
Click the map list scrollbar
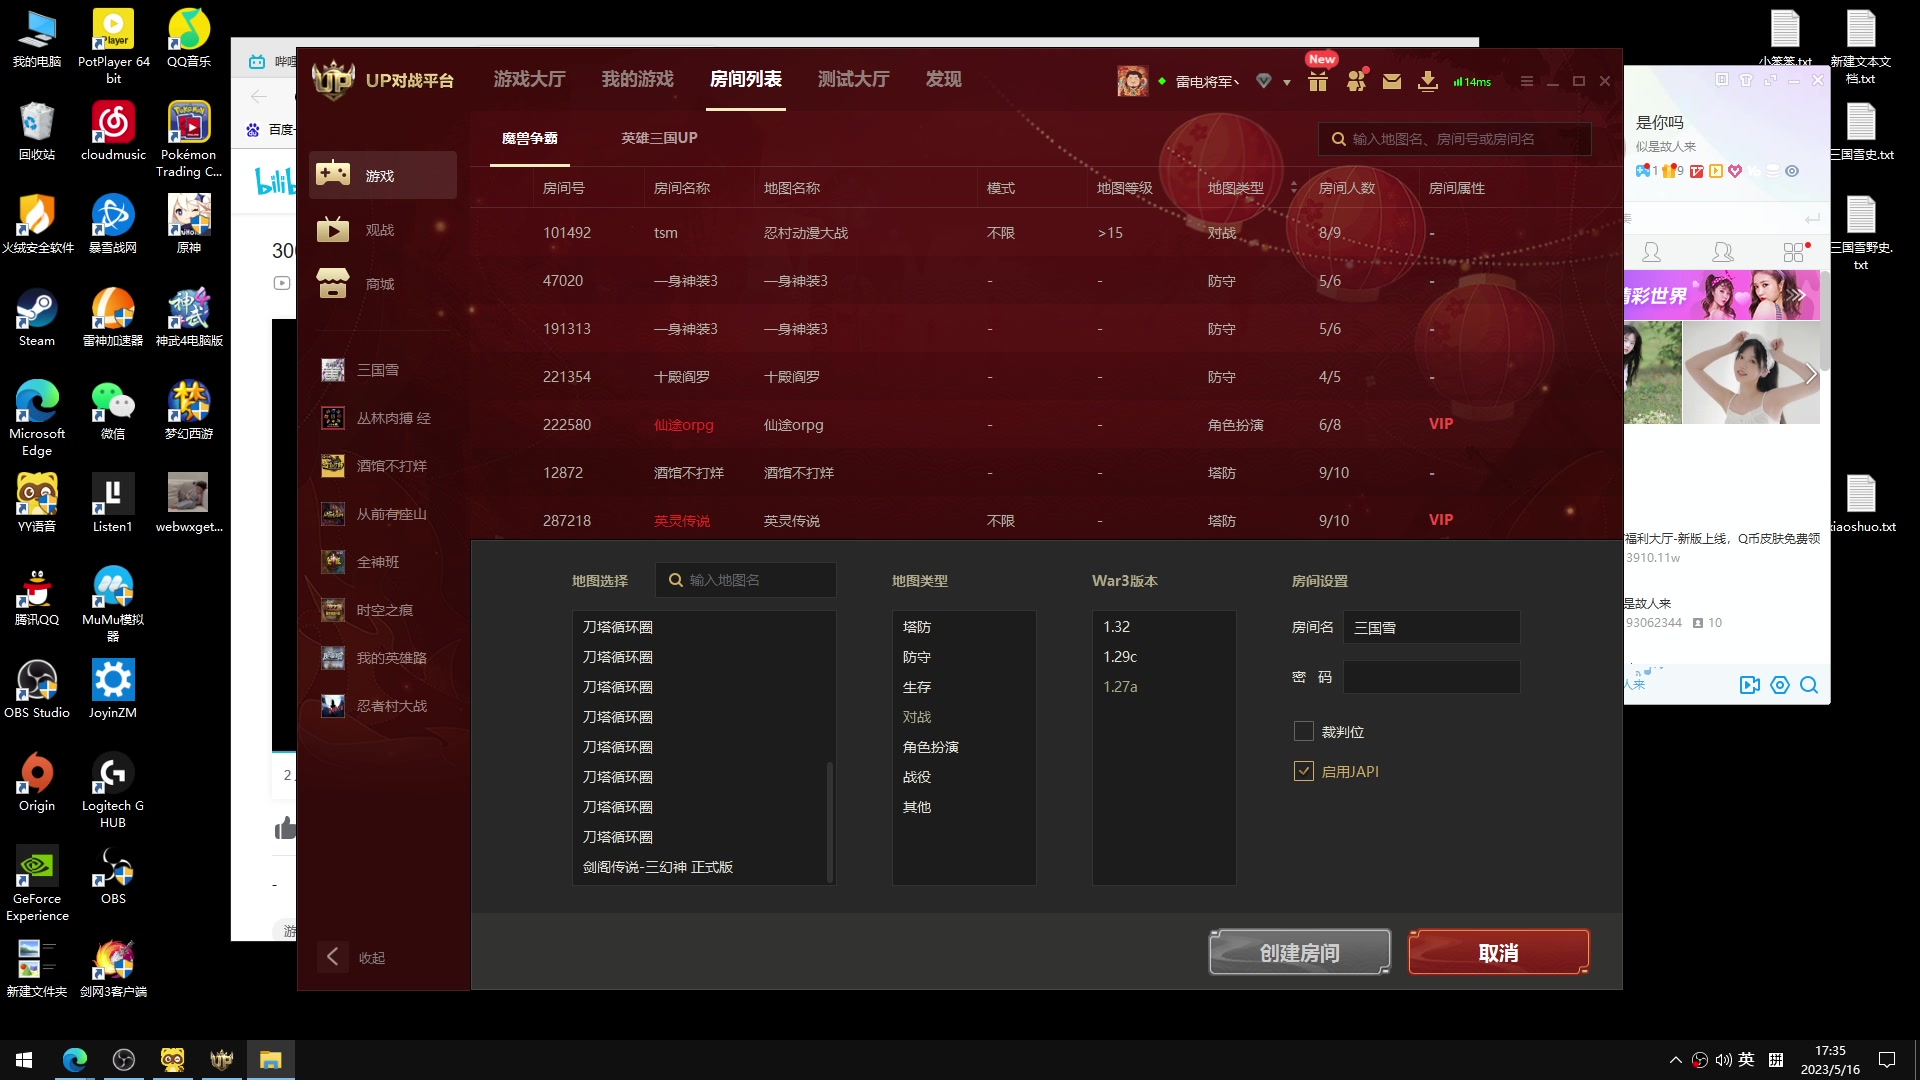pyautogui.click(x=829, y=820)
